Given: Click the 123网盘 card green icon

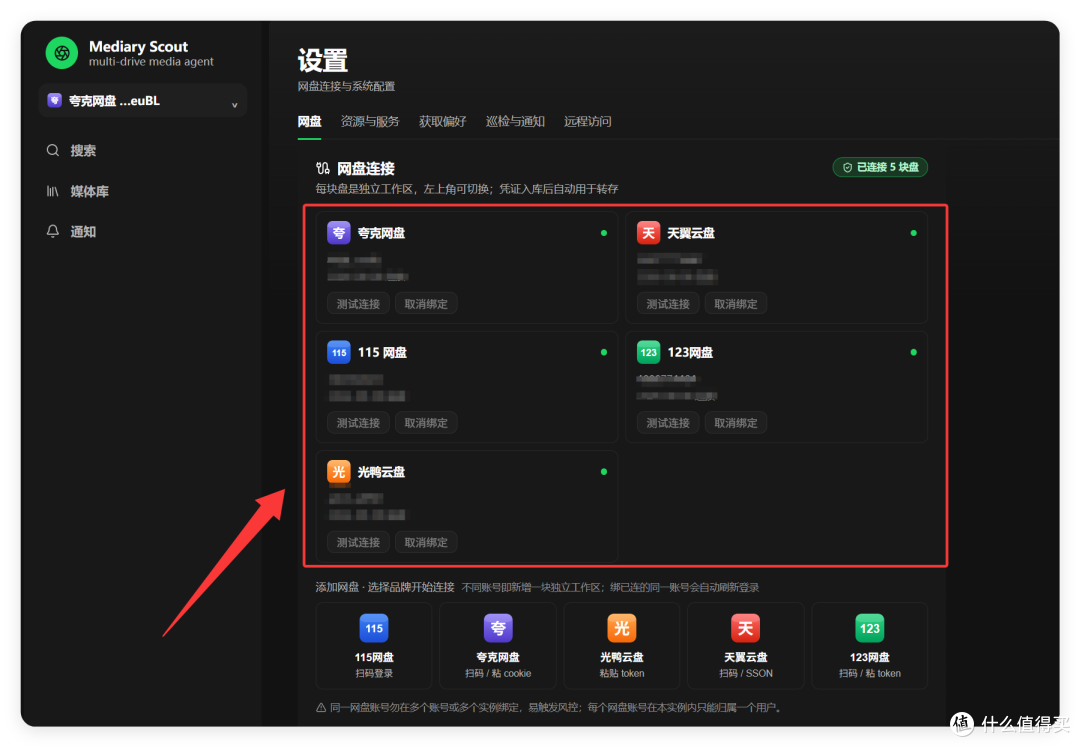Looking at the screenshot, I should click(648, 353).
